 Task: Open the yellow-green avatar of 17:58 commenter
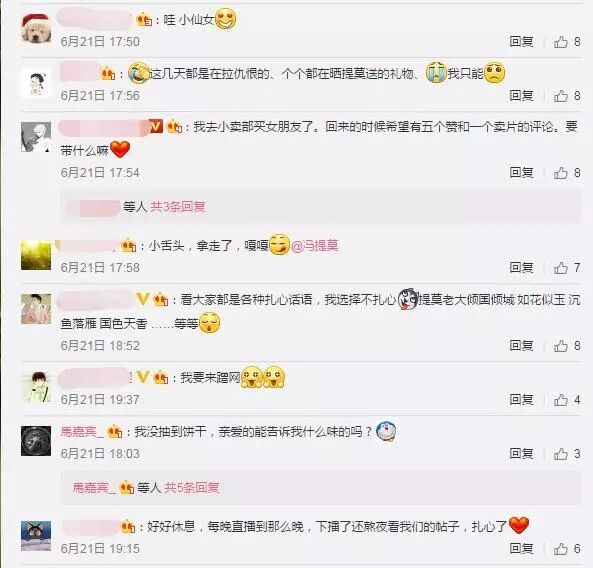[x=36, y=255]
